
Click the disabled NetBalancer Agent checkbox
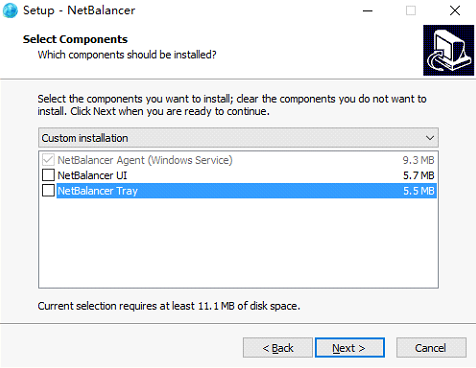pyautogui.click(x=48, y=160)
